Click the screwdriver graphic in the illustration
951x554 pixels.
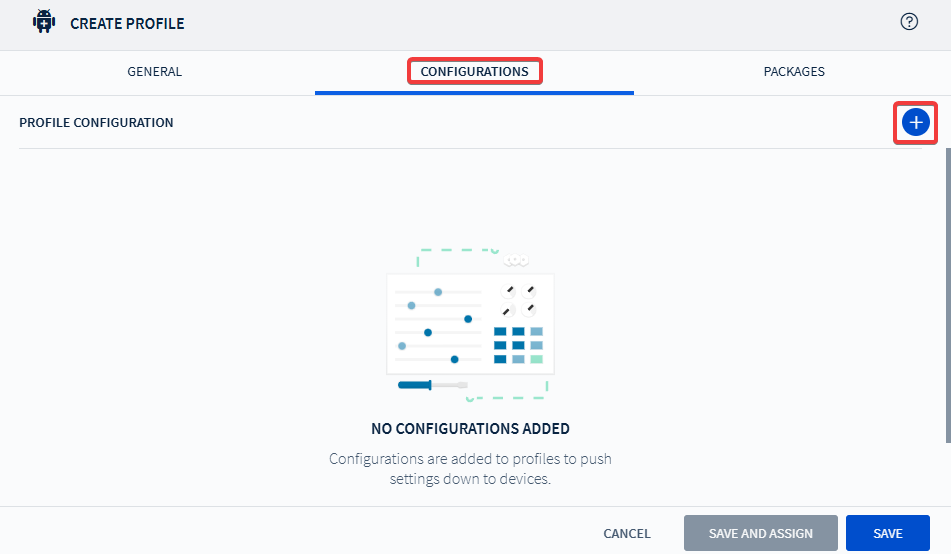coord(432,384)
